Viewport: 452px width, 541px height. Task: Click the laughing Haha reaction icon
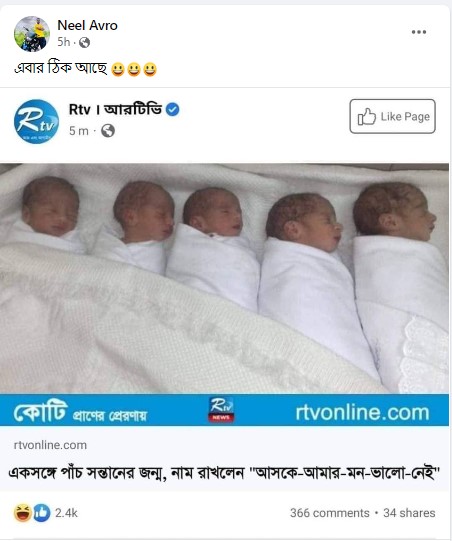pyautogui.click(x=23, y=513)
